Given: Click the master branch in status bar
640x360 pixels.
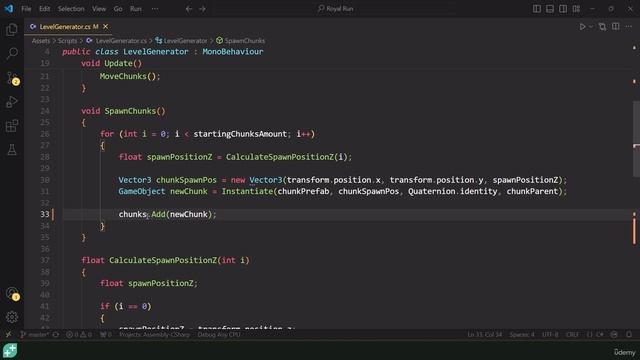Looking at the screenshot, I should (x=35, y=335).
